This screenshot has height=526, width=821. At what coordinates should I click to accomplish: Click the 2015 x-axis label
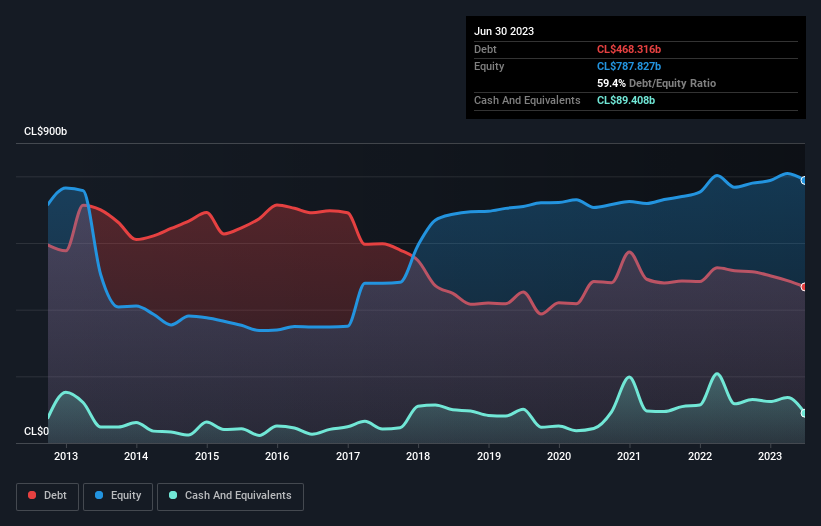[x=207, y=456]
